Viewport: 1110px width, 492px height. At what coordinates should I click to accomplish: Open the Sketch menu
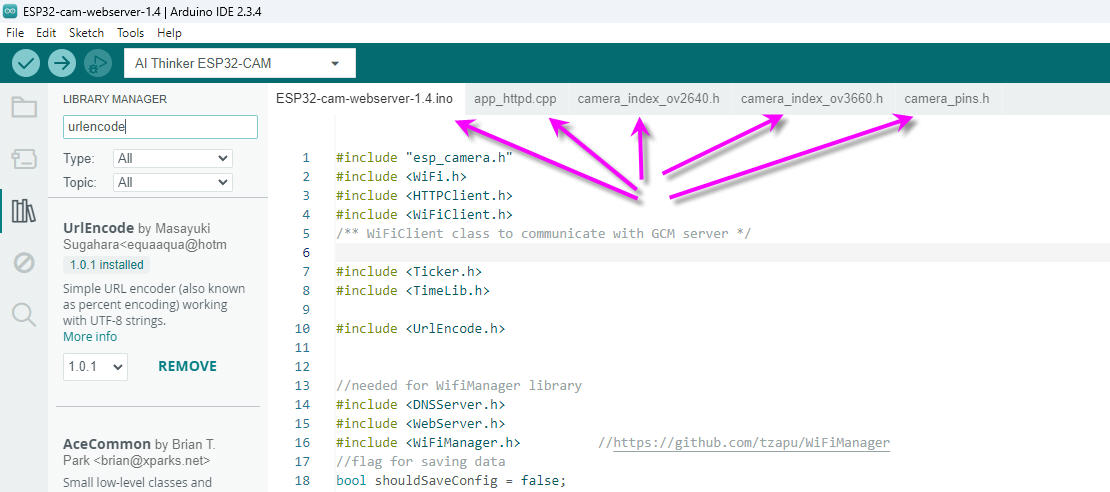[x=86, y=32]
